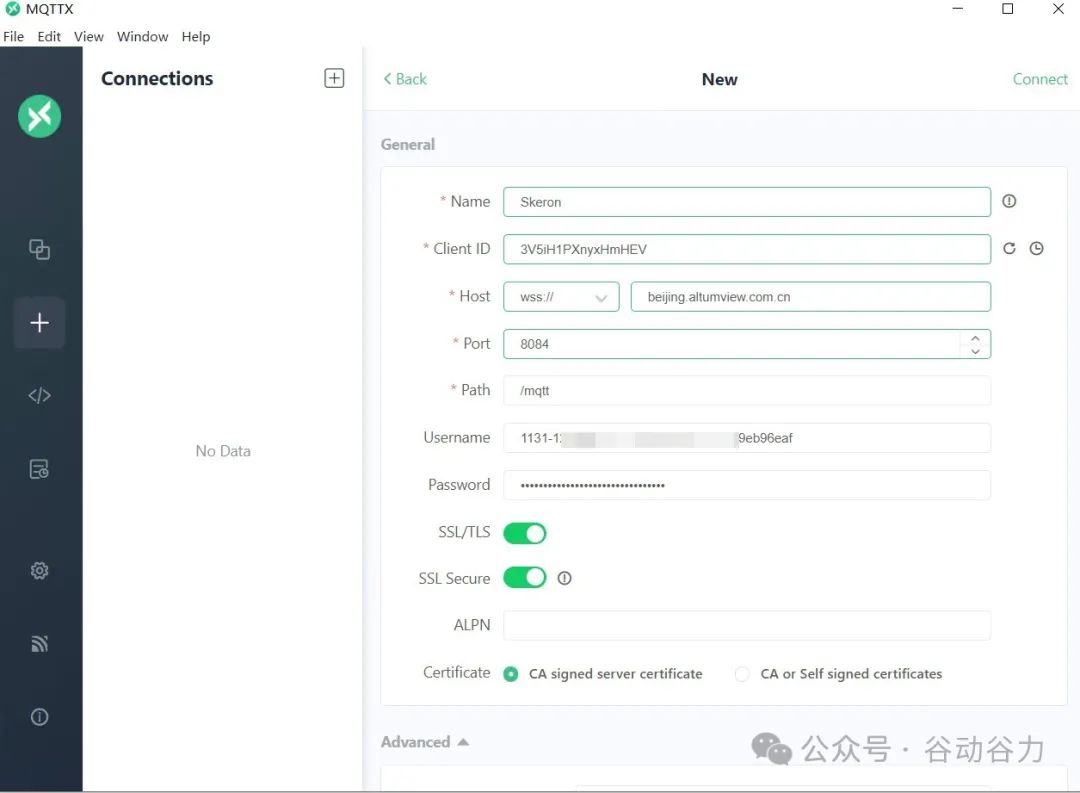Open the Log page icon in sidebar
Viewport: 1080px width, 793px height.
coord(40,469)
